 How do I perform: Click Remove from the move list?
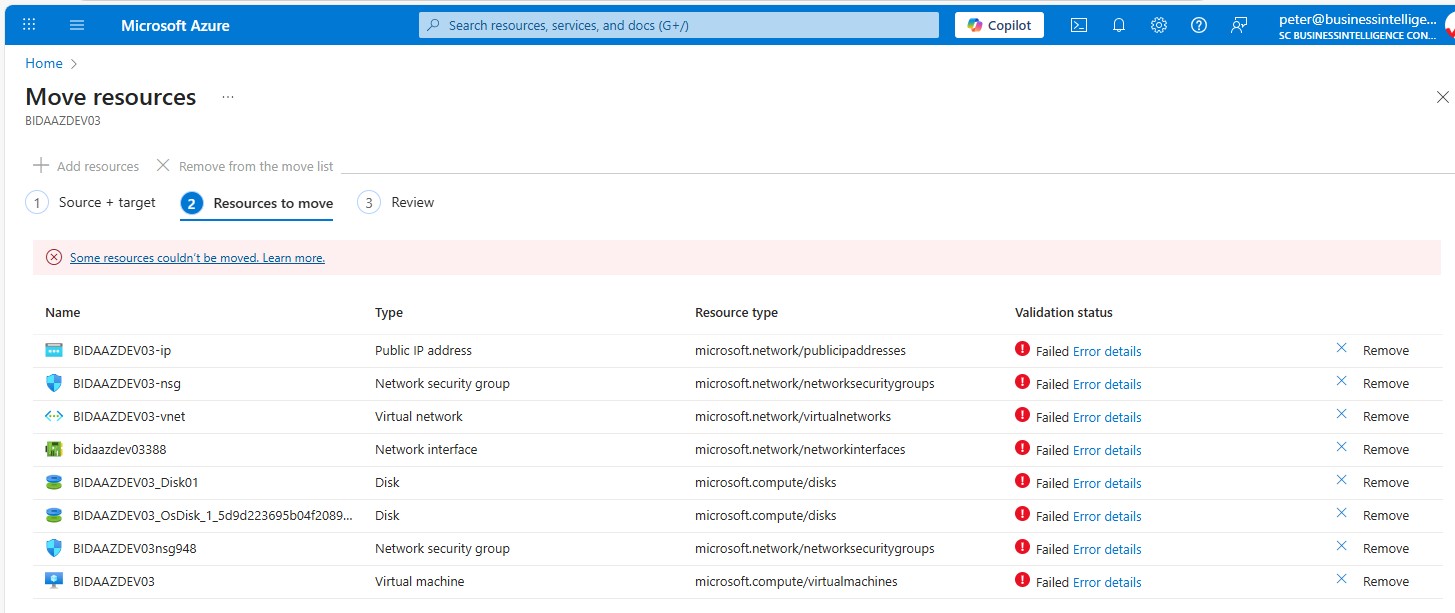coord(244,166)
